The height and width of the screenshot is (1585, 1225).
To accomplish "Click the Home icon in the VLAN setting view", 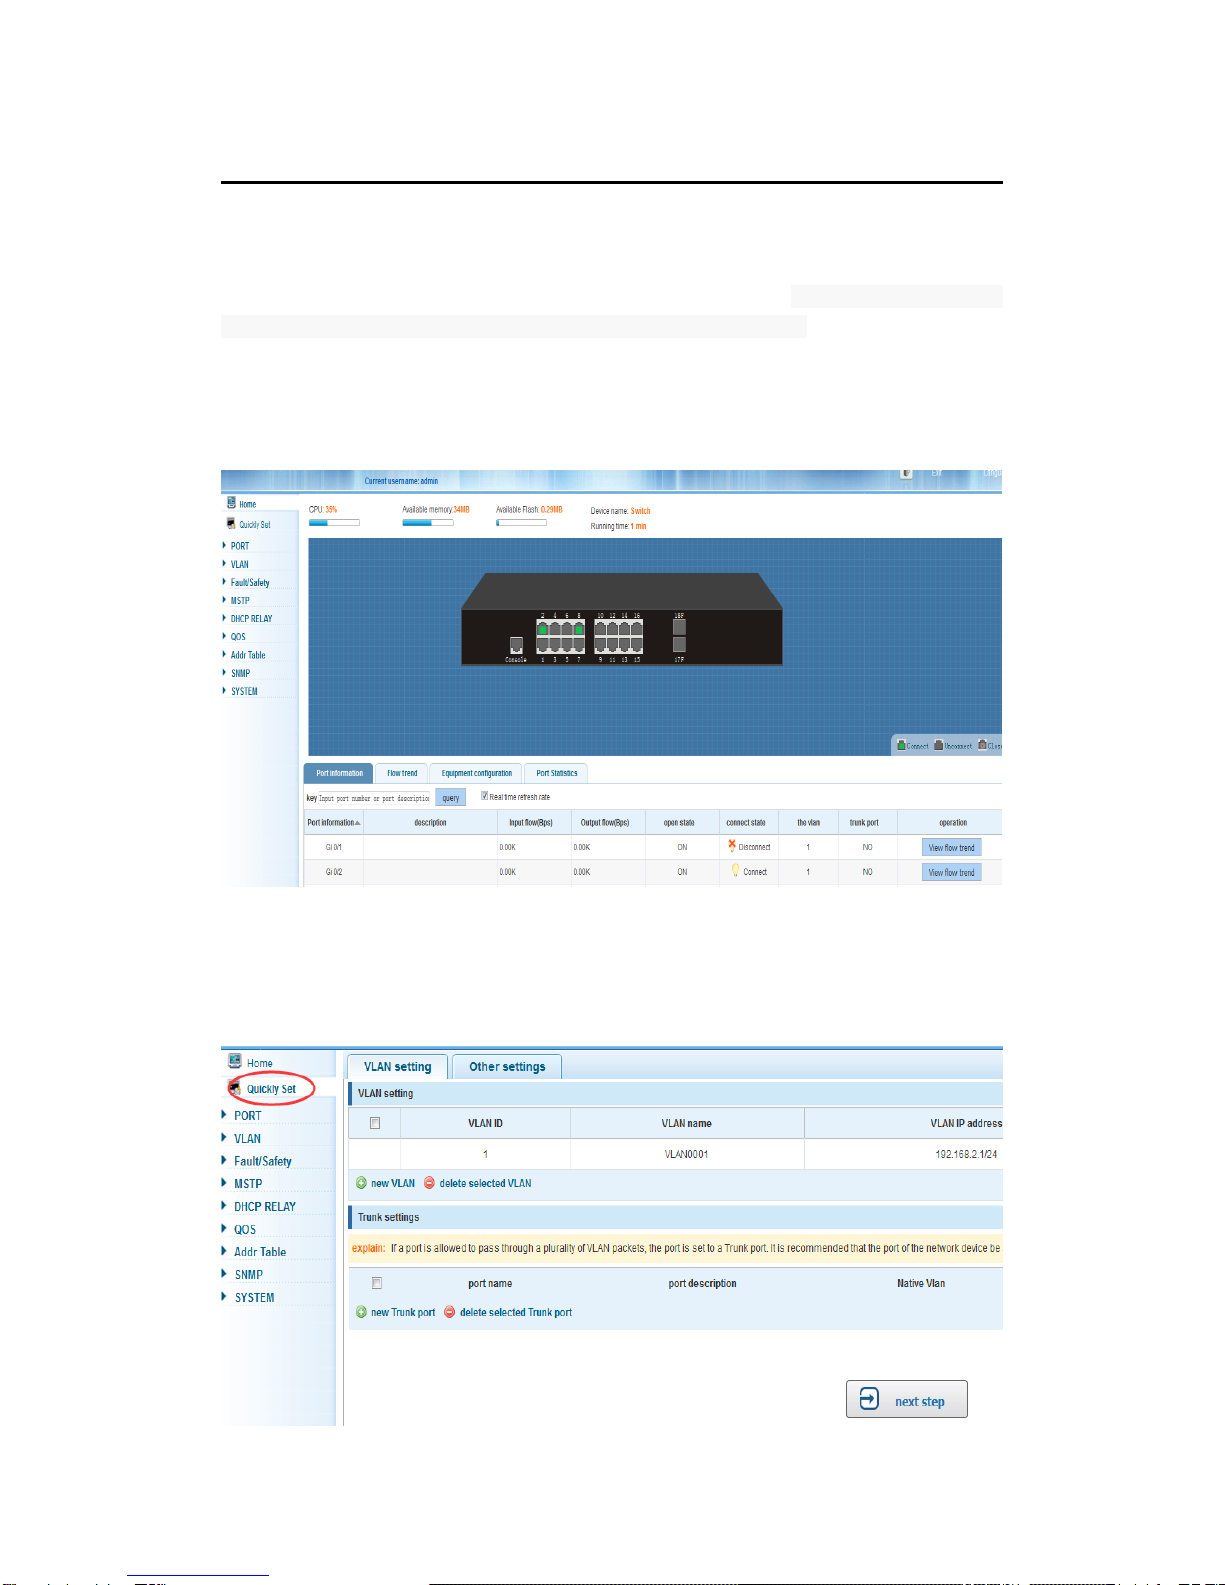I will [234, 1061].
